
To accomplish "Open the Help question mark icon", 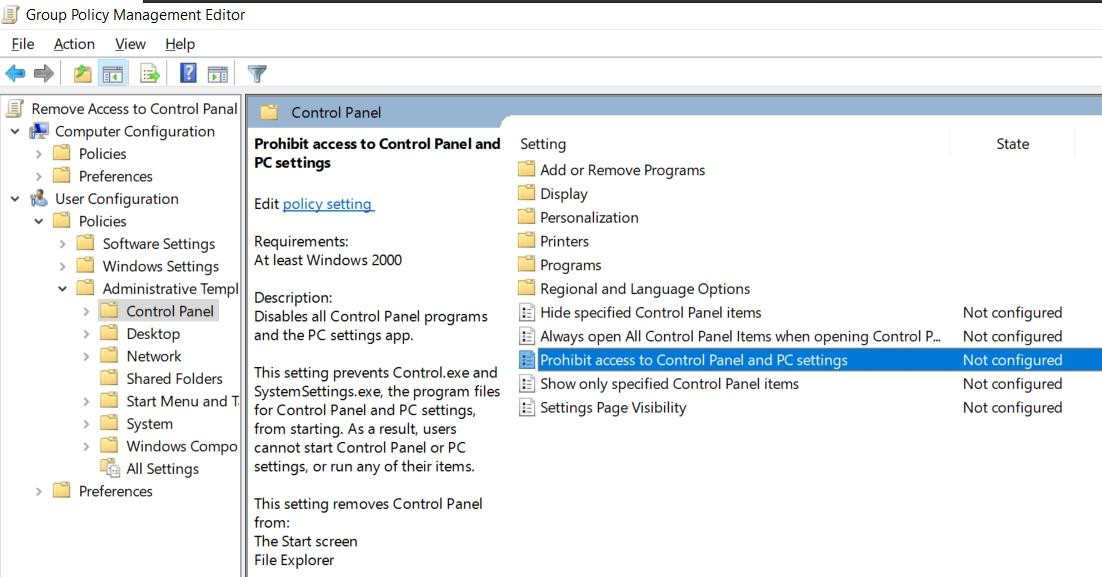I will point(188,72).
